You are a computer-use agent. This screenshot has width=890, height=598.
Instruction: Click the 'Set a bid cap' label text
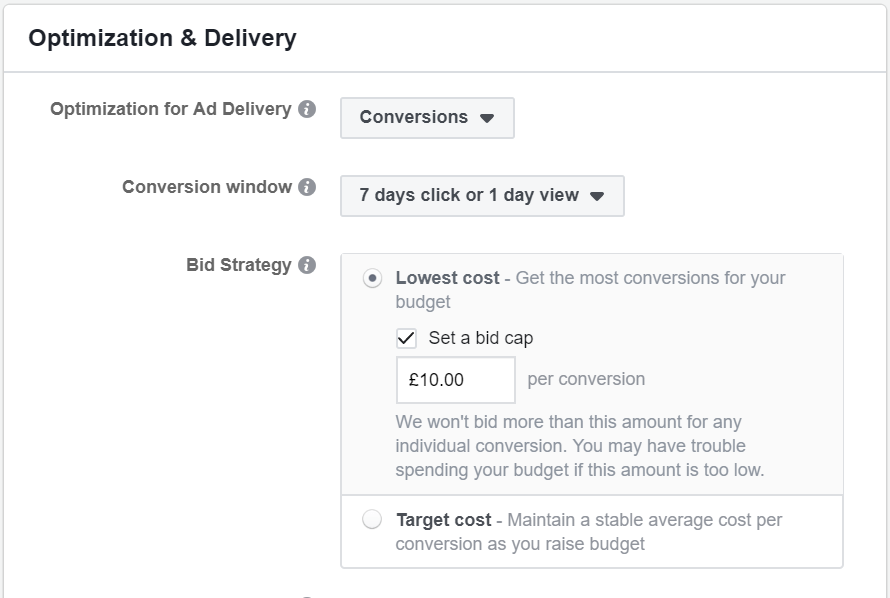pos(481,338)
